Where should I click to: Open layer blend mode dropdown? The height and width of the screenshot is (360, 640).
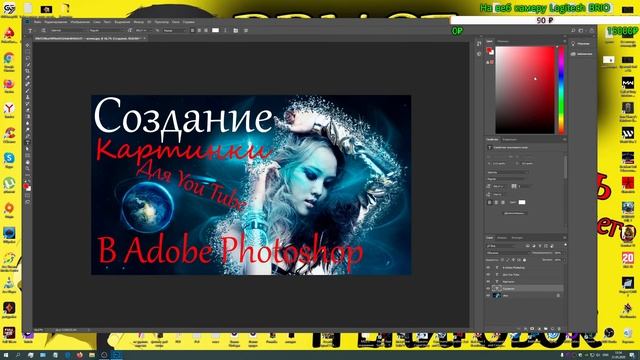click(x=509, y=253)
